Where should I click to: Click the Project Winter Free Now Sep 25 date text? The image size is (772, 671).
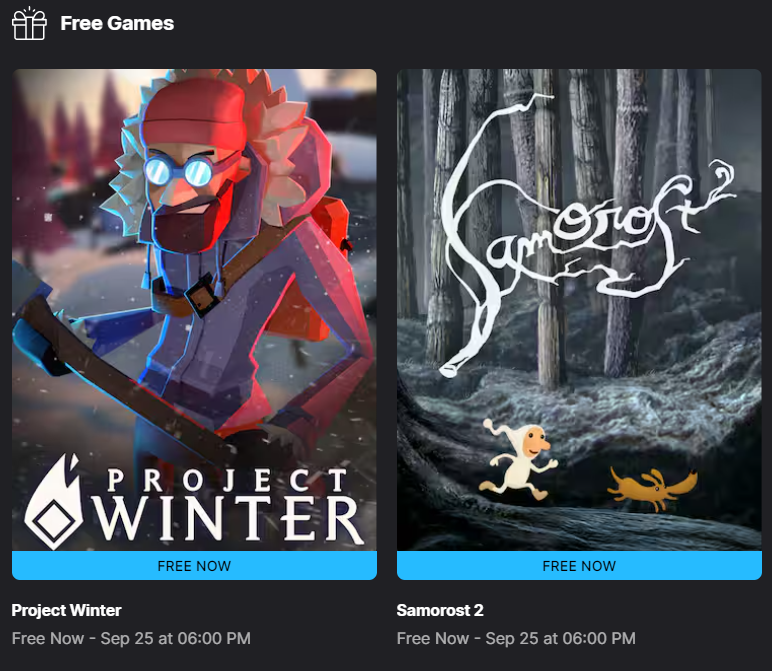pyautogui.click(x=131, y=638)
